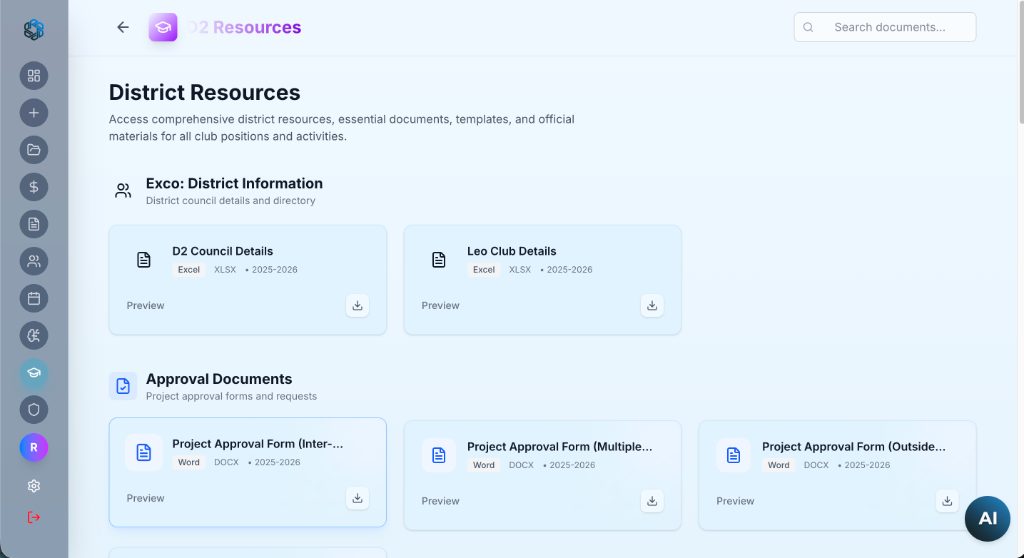Click the Project Approval Form (Inter-...) document icon
Viewport: 1024px width, 558px height.
[x=144, y=452]
